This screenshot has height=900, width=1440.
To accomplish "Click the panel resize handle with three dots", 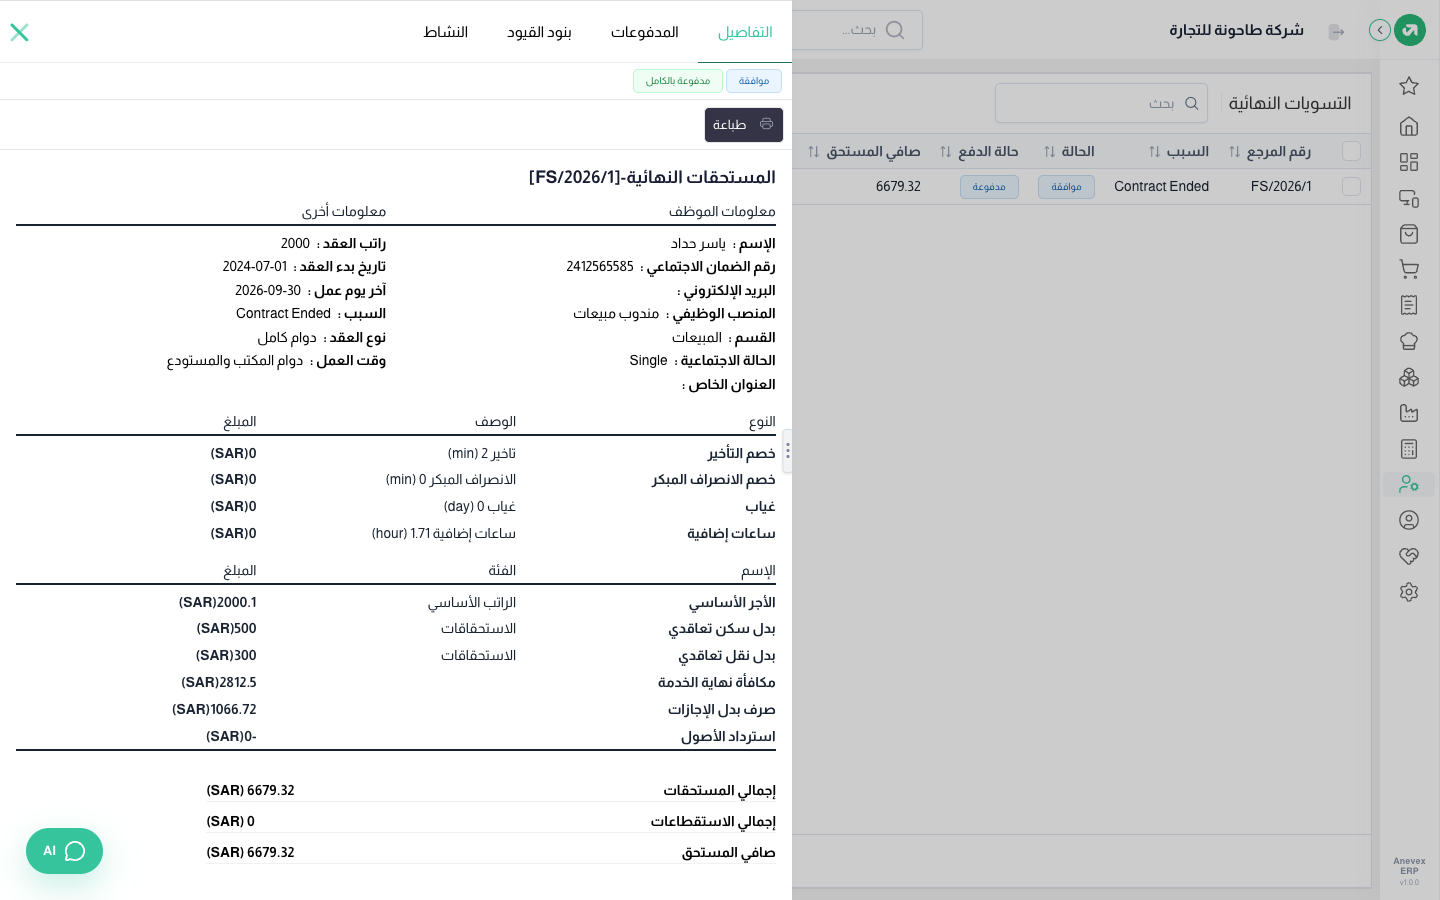I will 788,451.
